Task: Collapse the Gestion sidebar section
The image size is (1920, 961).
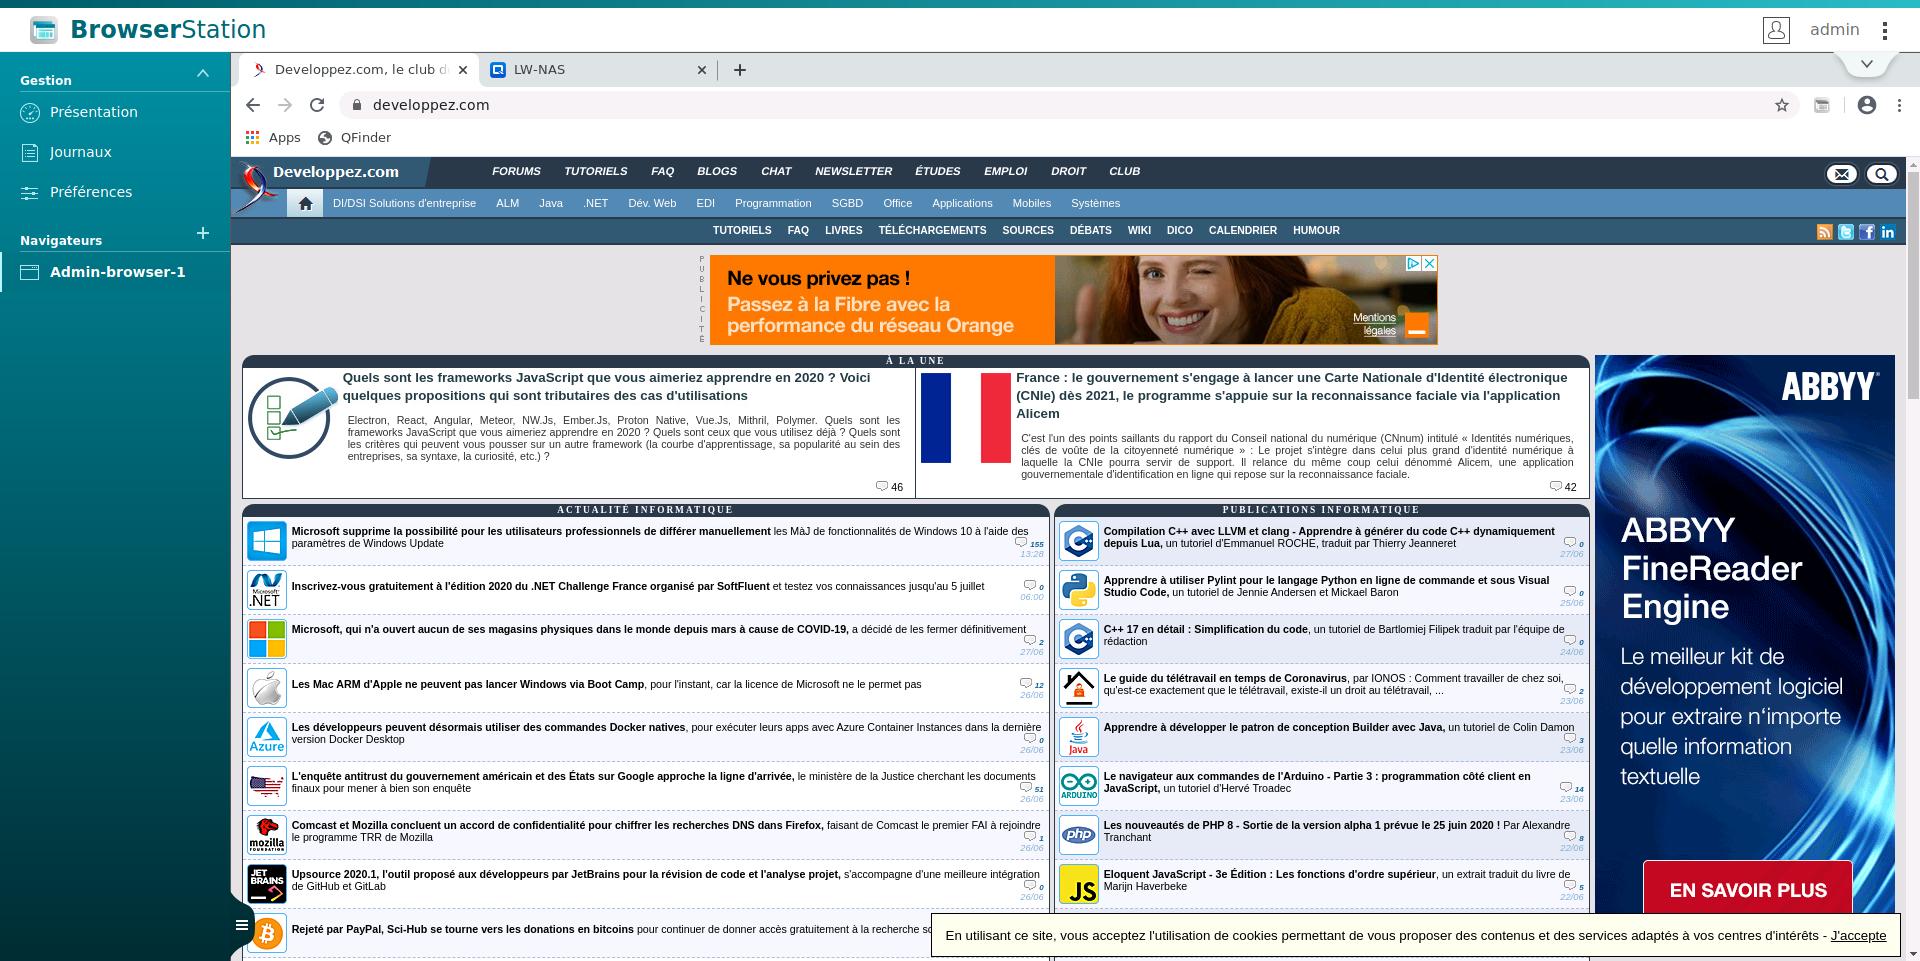Action: [x=203, y=74]
